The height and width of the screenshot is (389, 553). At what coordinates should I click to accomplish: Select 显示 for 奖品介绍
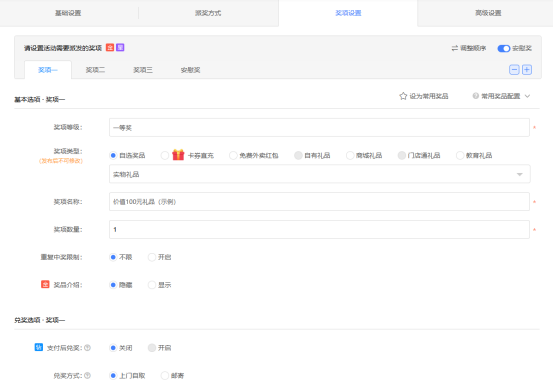coord(152,285)
